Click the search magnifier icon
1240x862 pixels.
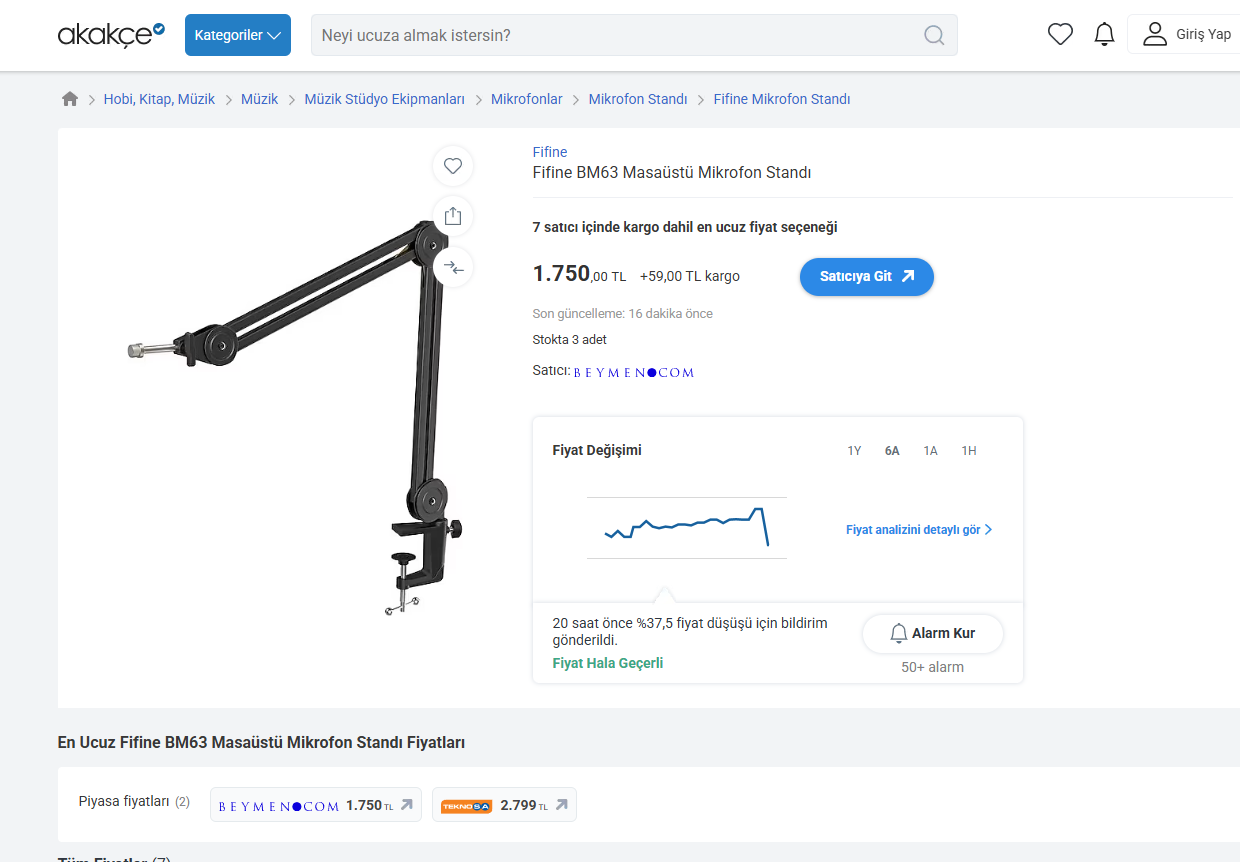[934, 35]
